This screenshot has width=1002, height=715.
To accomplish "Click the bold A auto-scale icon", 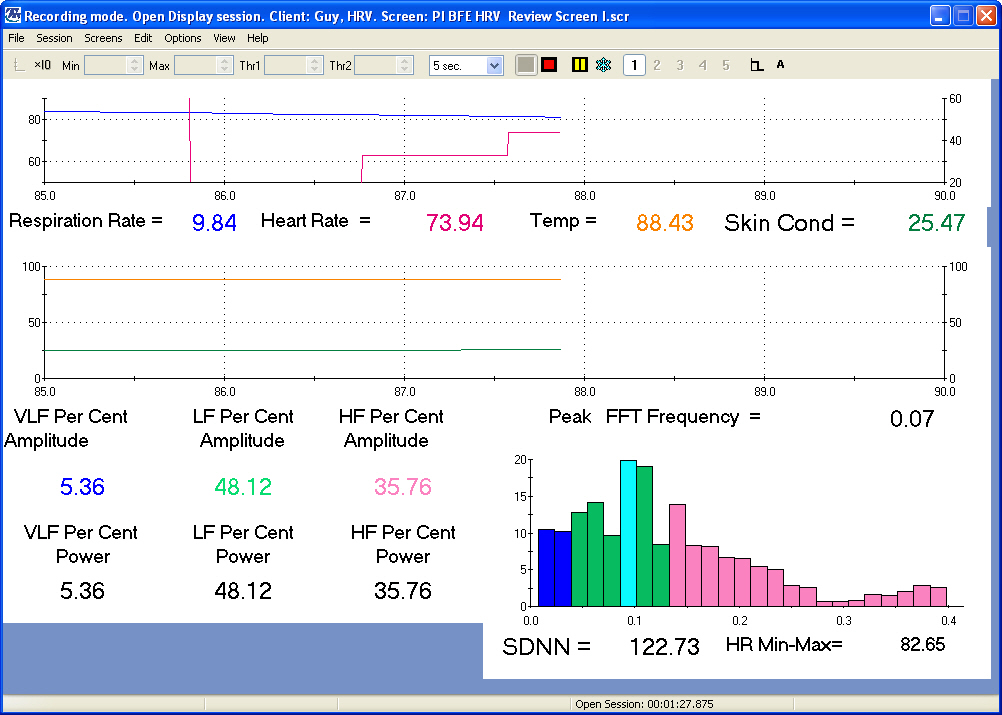I will pyautogui.click(x=780, y=65).
